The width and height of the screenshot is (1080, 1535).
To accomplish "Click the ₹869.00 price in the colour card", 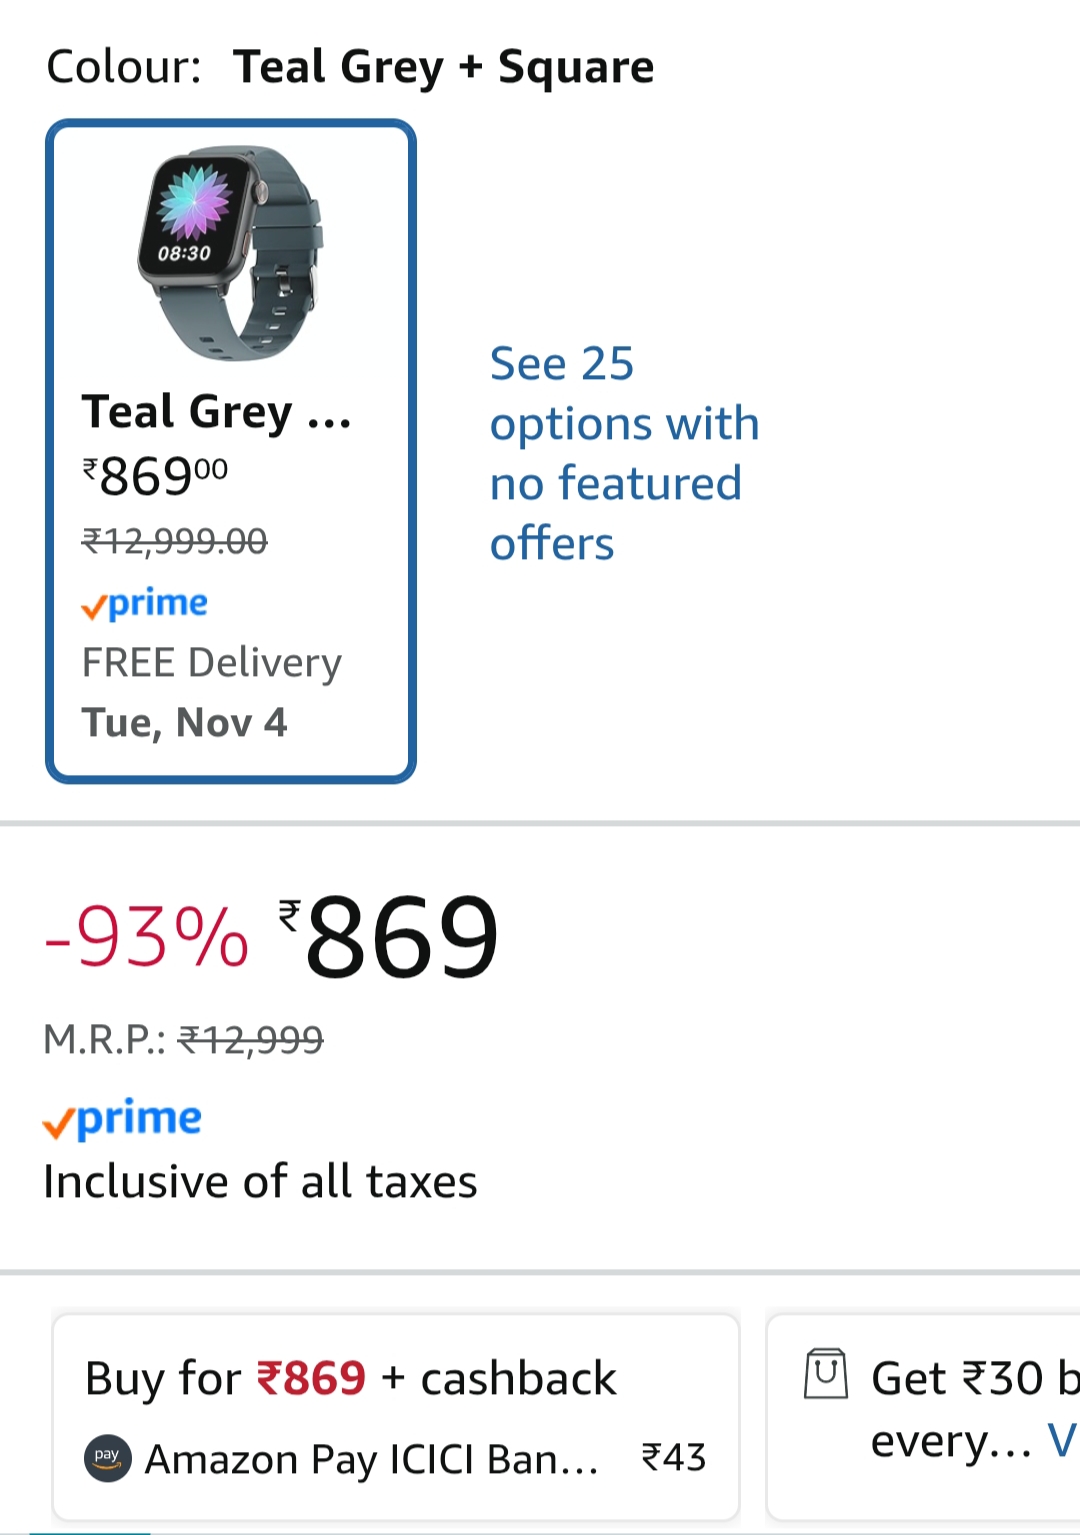I will [x=155, y=476].
